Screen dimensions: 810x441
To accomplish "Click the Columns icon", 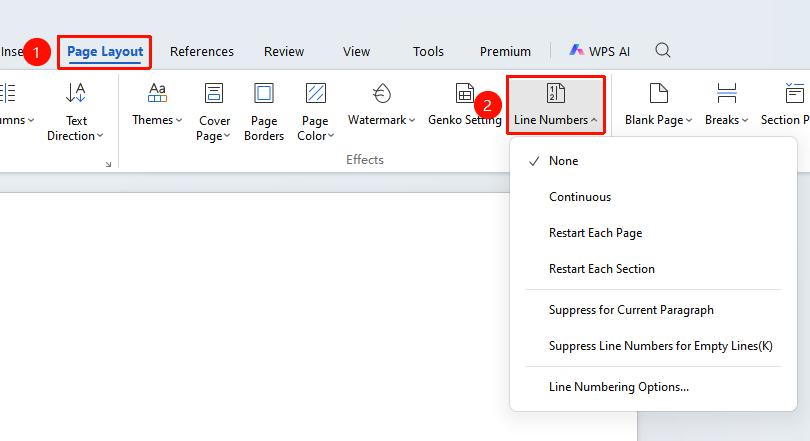I will tap(8, 93).
